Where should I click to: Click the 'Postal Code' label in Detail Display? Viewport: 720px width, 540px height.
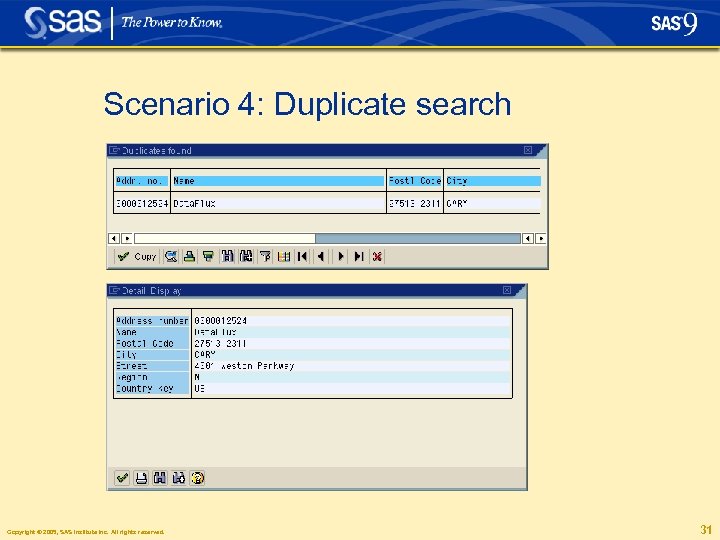pyautogui.click(x=145, y=343)
